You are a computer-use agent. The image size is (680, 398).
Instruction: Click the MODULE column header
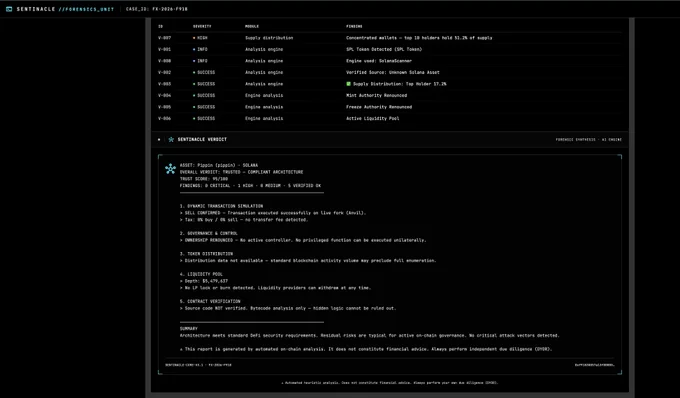coord(252,26)
